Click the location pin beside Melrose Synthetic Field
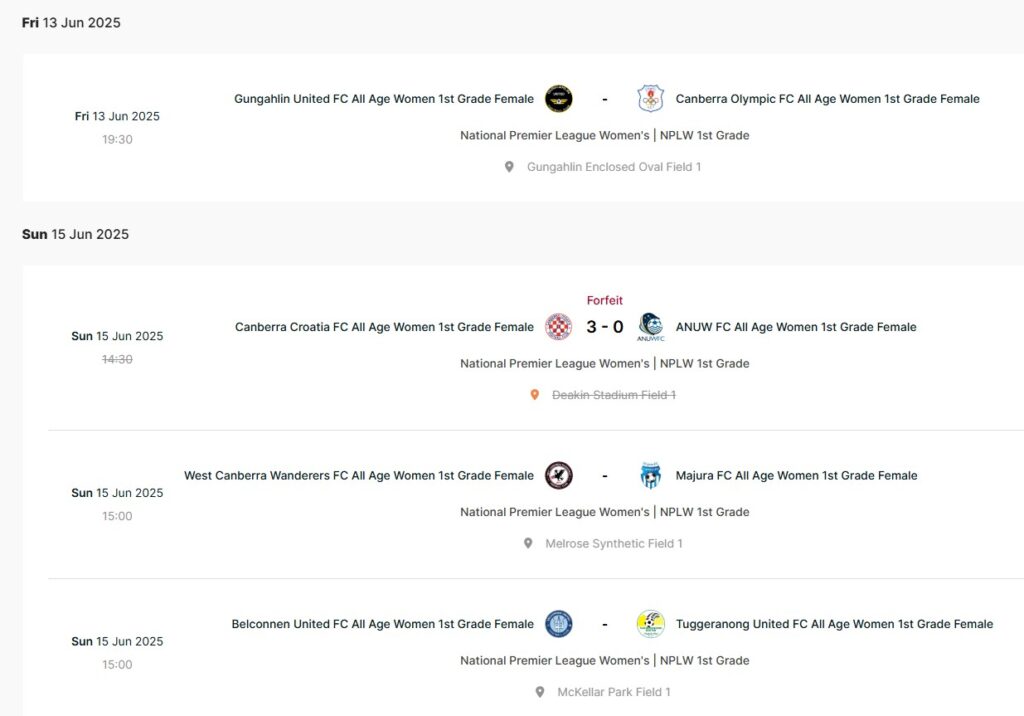The image size is (1024, 716). pyautogui.click(x=528, y=544)
